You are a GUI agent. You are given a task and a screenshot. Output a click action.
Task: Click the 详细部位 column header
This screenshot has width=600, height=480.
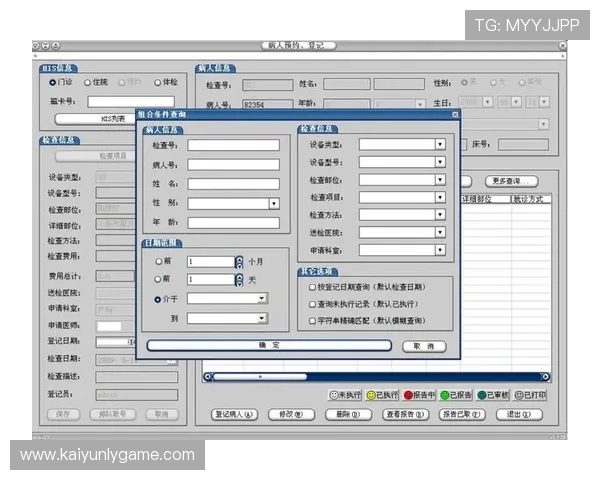pyautogui.click(x=486, y=199)
